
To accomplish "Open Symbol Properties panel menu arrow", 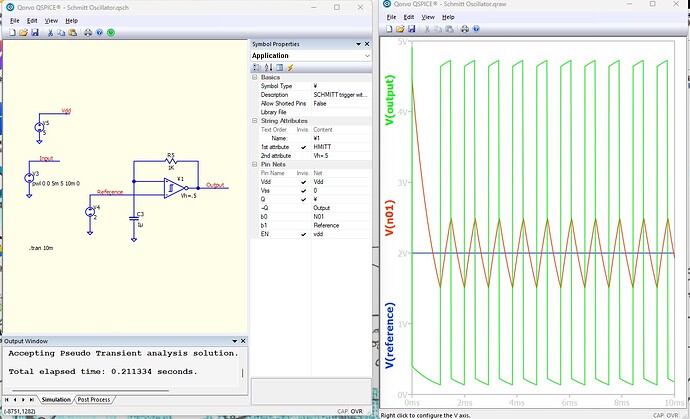I will (358, 44).
